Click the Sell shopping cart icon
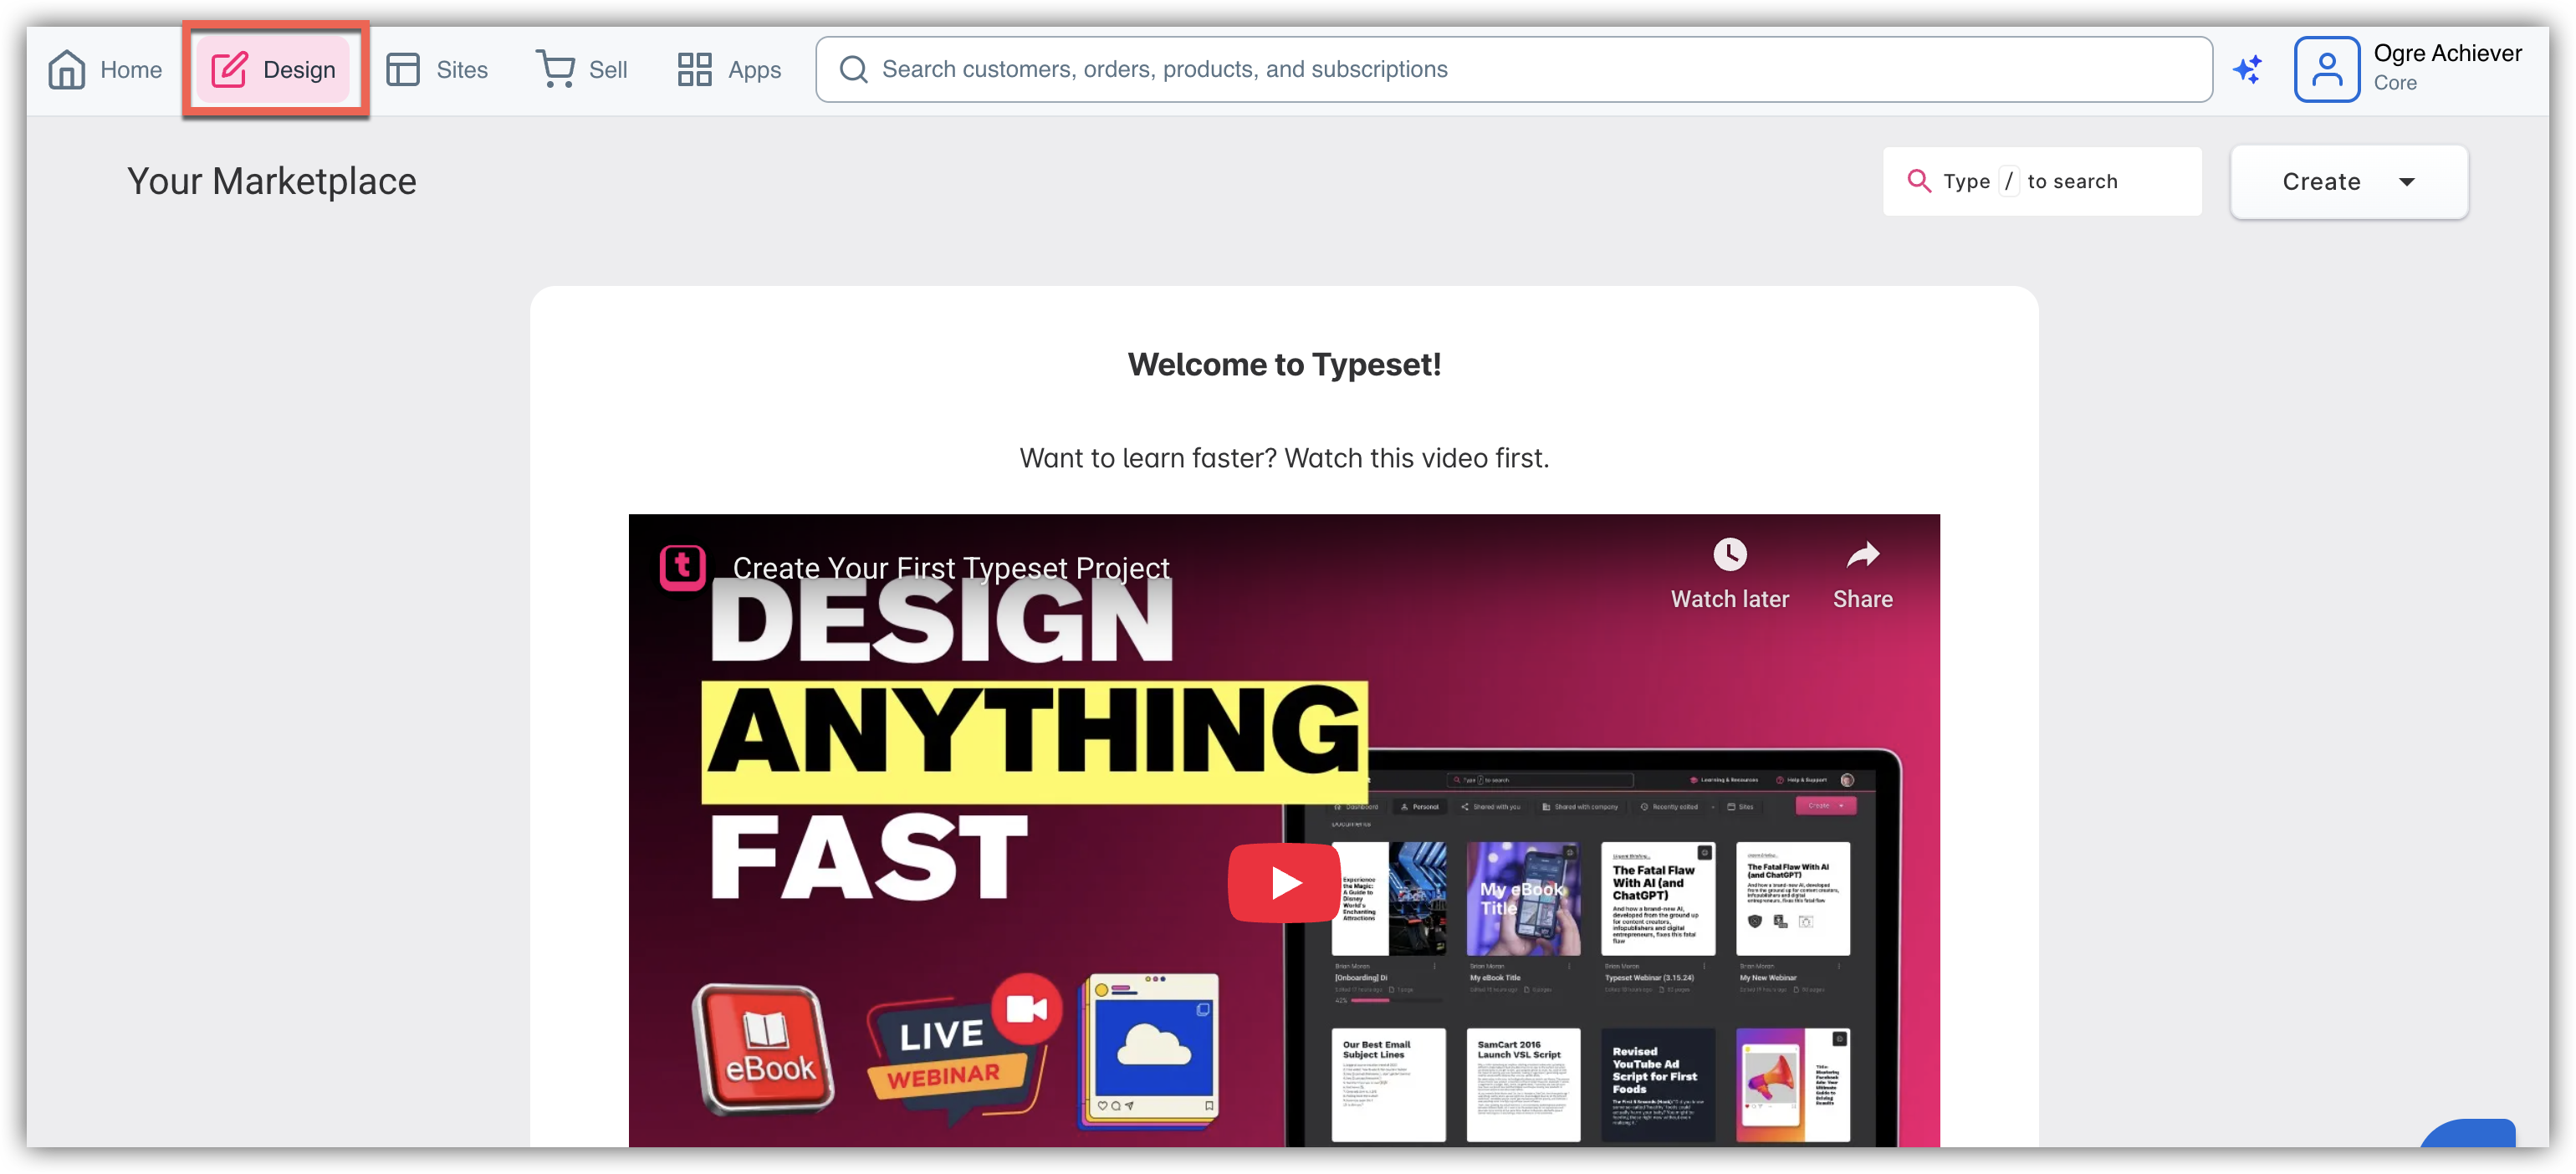 (555, 69)
